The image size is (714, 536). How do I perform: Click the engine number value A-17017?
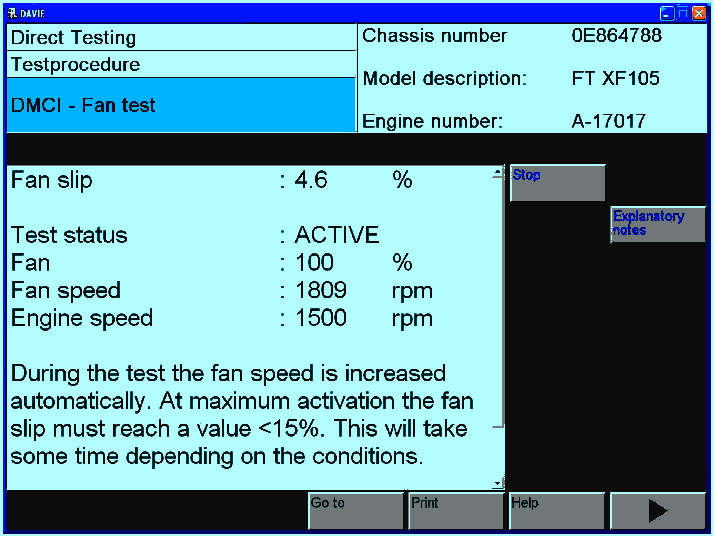pyautogui.click(x=609, y=121)
